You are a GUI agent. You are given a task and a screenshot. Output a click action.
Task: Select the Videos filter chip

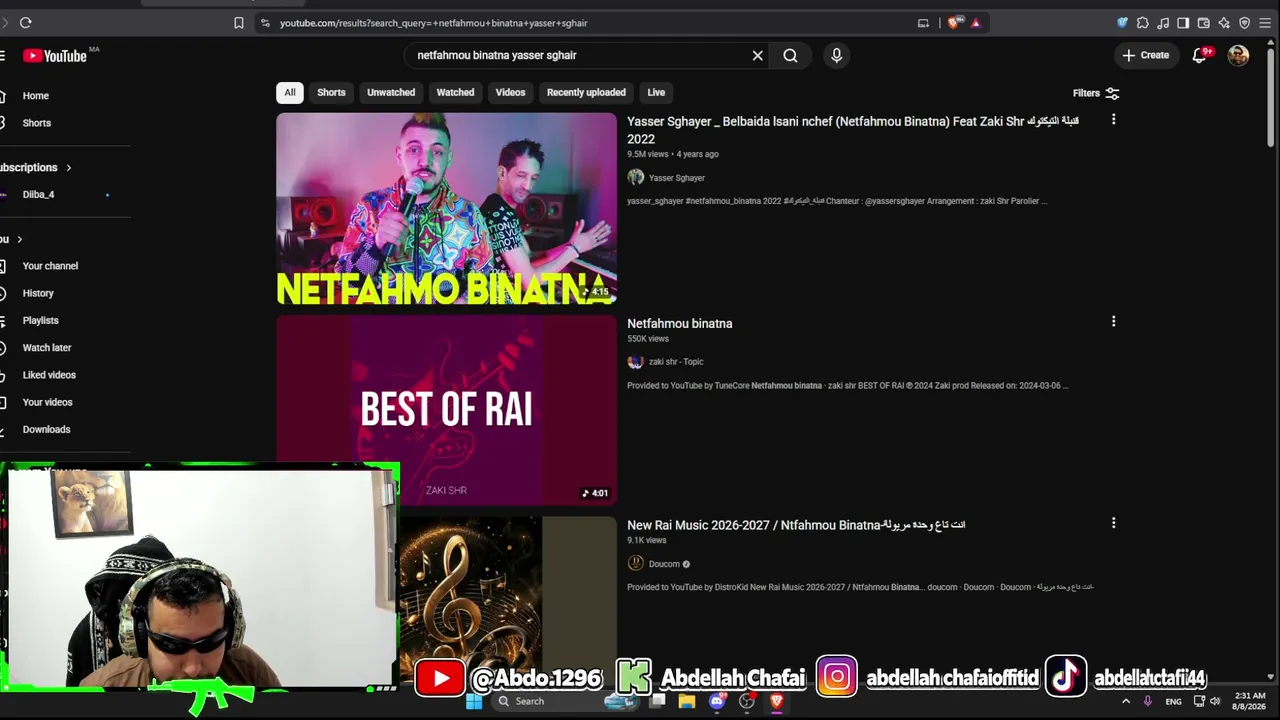(510, 93)
